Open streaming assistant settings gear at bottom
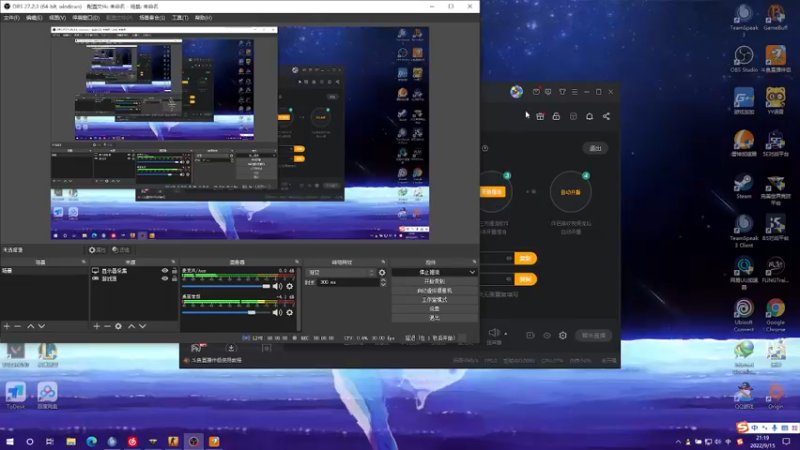The height and width of the screenshot is (450, 800). click(x=563, y=335)
